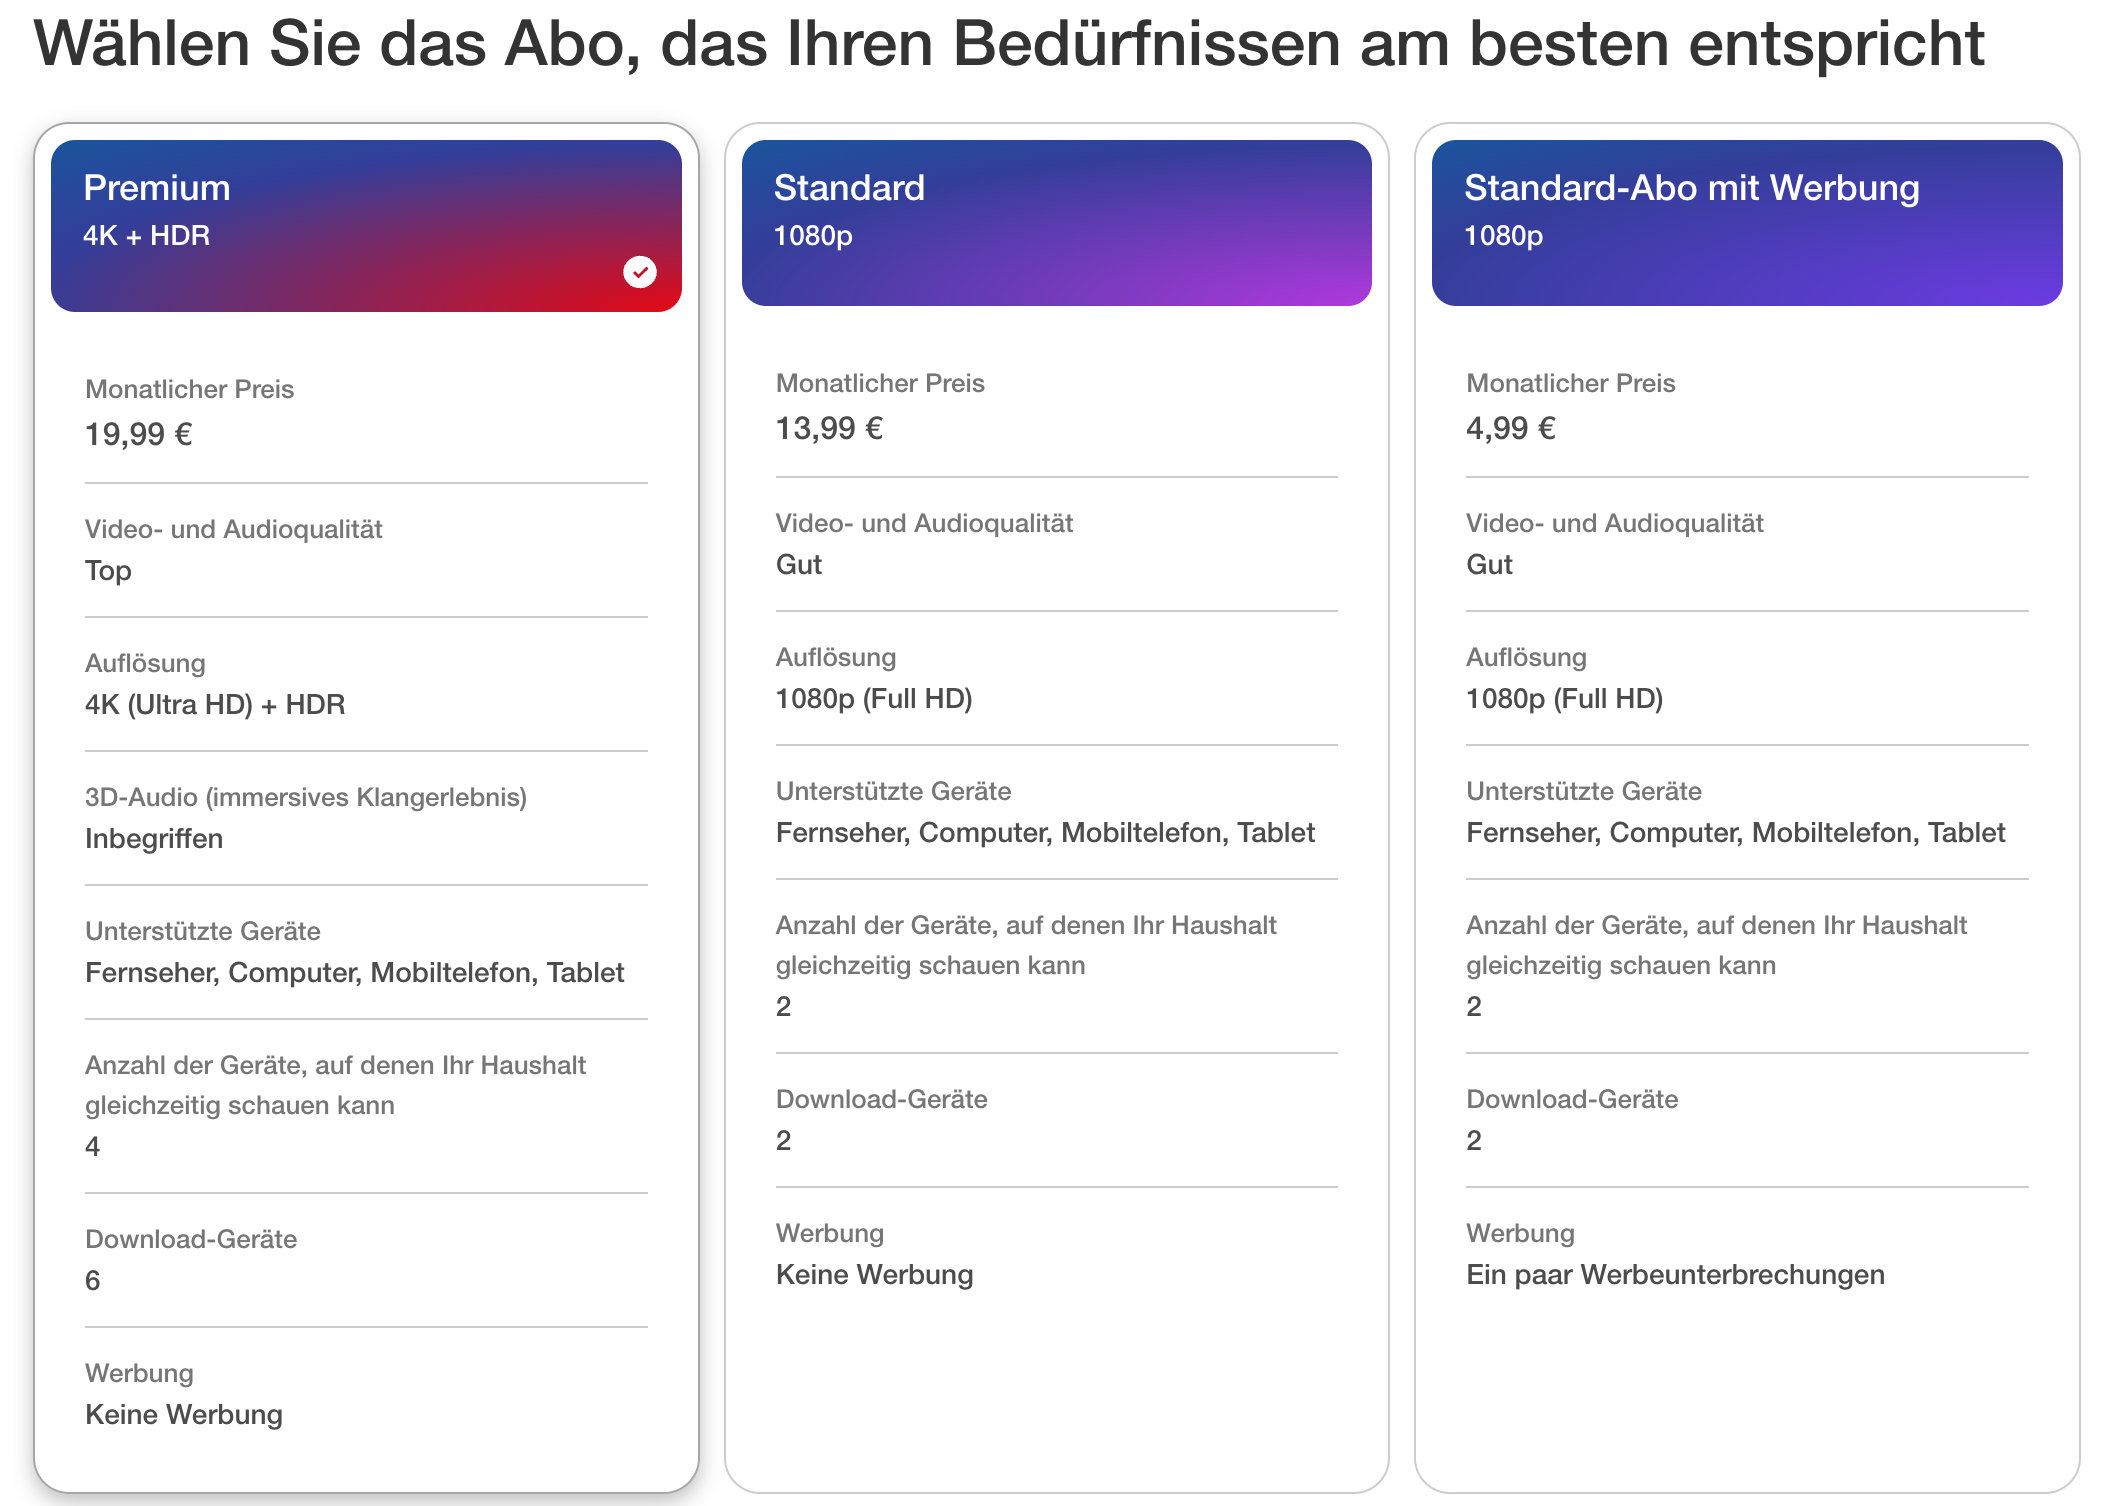2120x1506 pixels.
Task: Click the Premium plan title text
Action: [156, 187]
